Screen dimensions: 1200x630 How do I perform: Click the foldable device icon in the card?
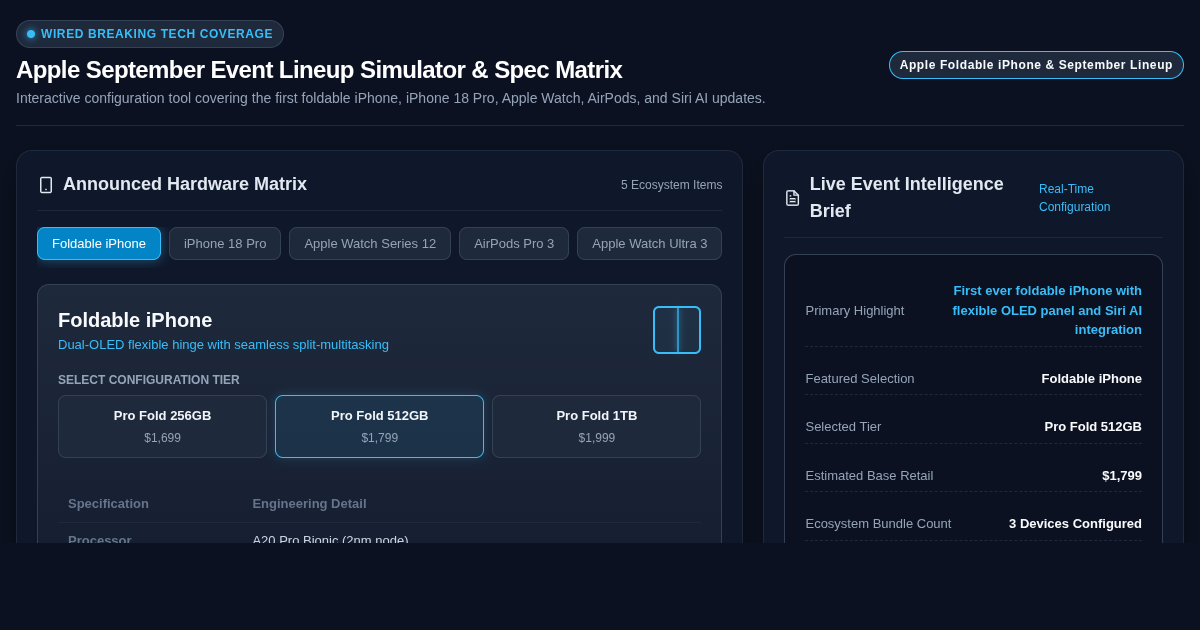tap(677, 330)
